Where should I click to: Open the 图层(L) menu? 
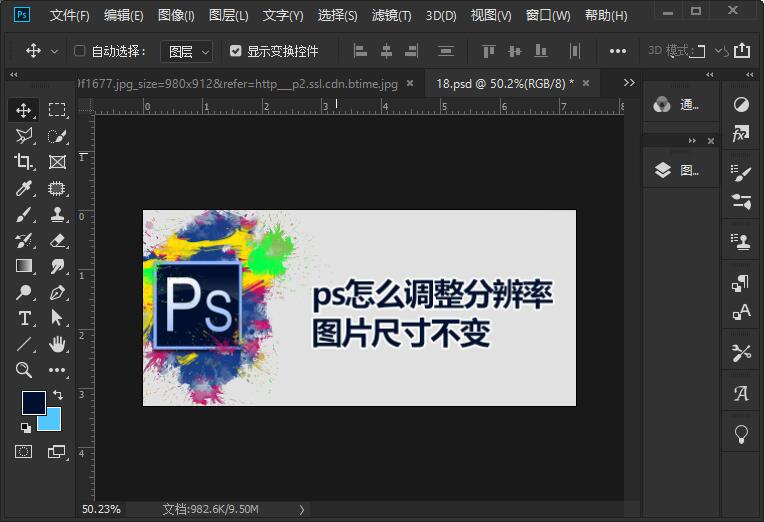229,16
